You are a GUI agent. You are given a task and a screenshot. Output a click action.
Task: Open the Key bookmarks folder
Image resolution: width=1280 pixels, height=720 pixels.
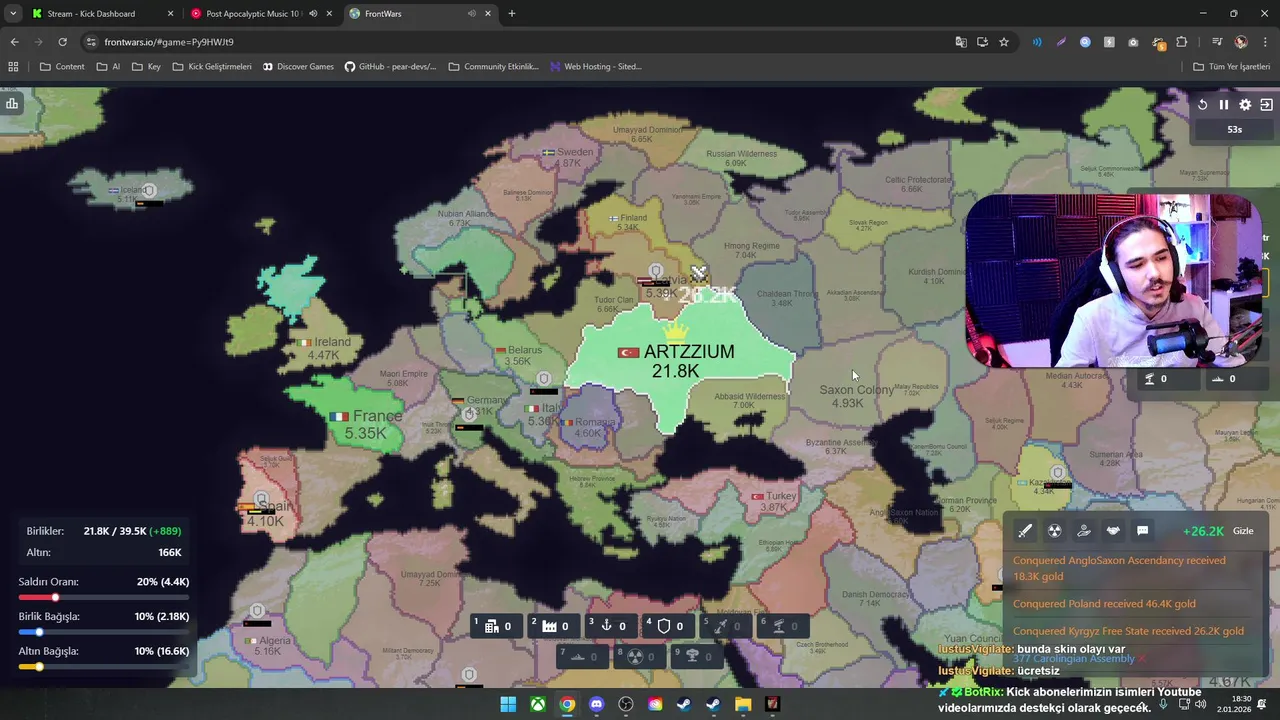(x=146, y=67)
